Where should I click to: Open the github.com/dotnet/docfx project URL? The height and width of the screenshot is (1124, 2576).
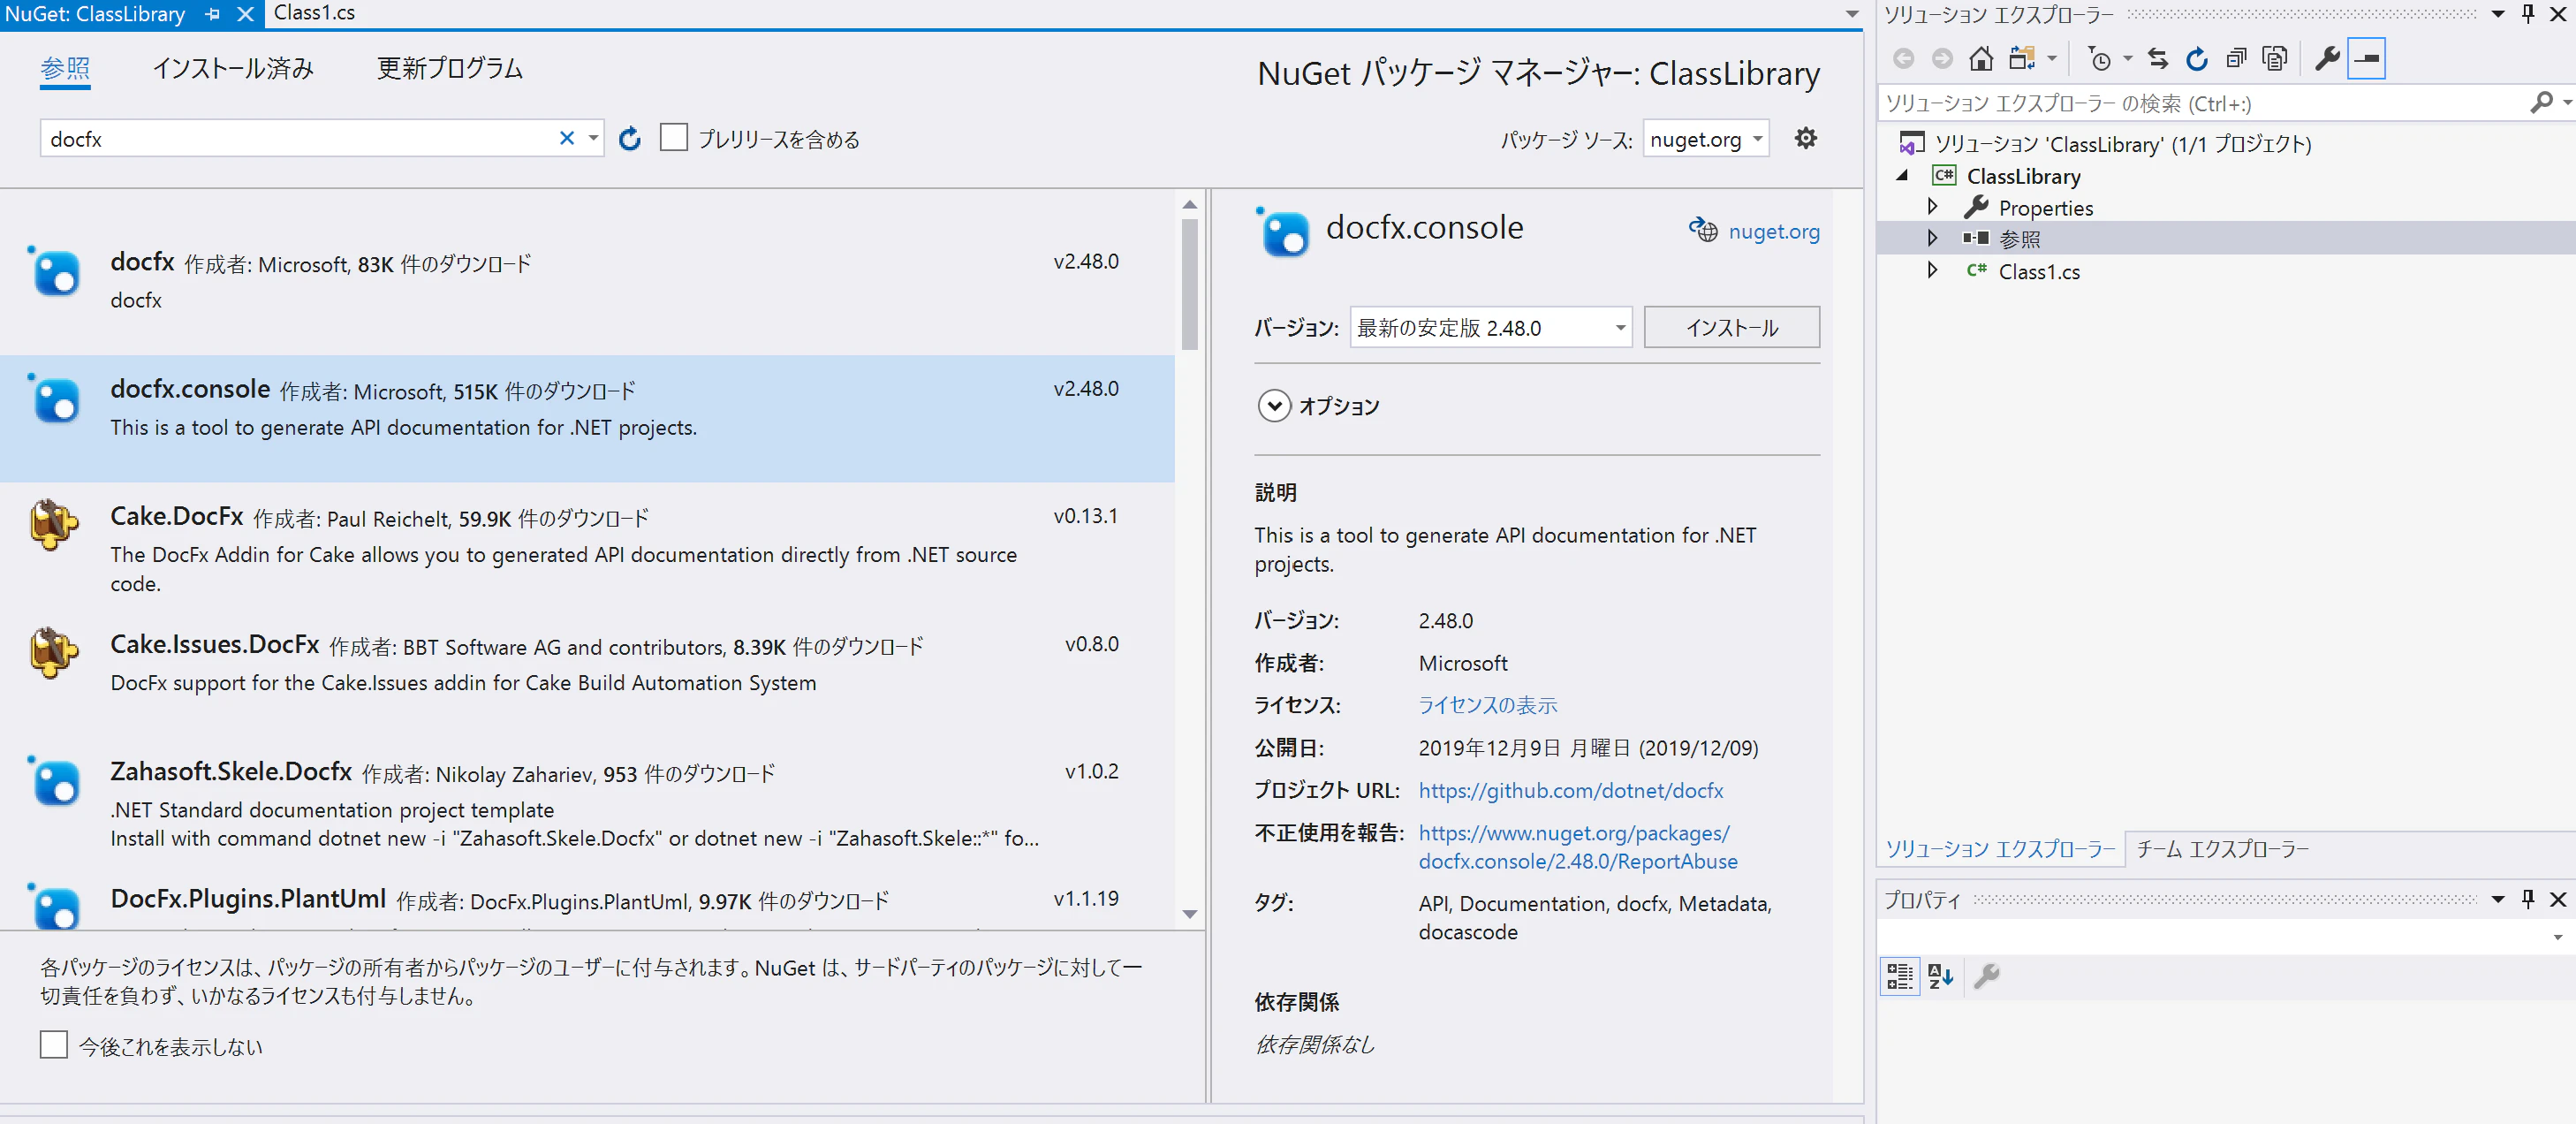1570,790
